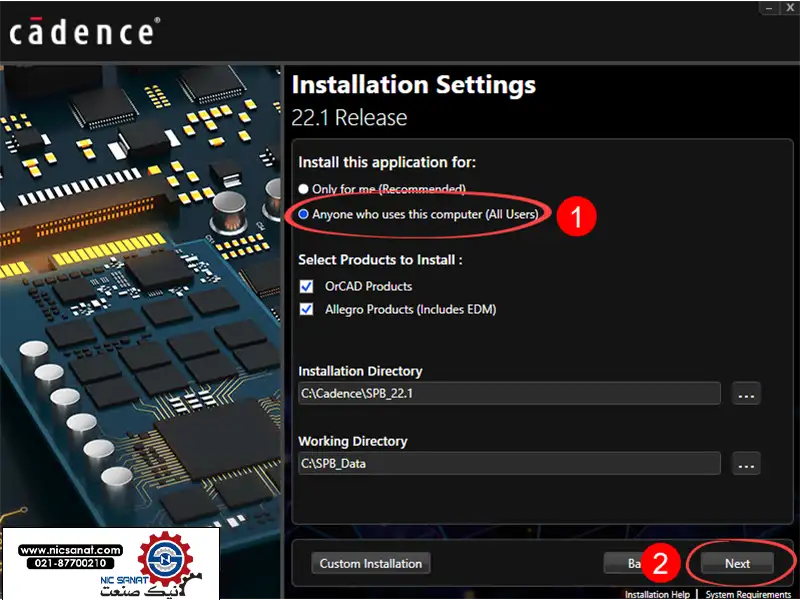800x600 pixels.
Task: Select the "Only for me (Recommended)" radio button
Action: pyautogui.click(x=304, y=189)
